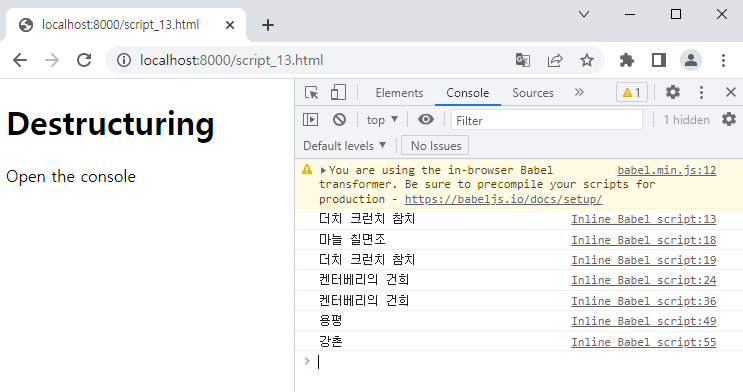Expand the Babel warning message

point(323,170)
